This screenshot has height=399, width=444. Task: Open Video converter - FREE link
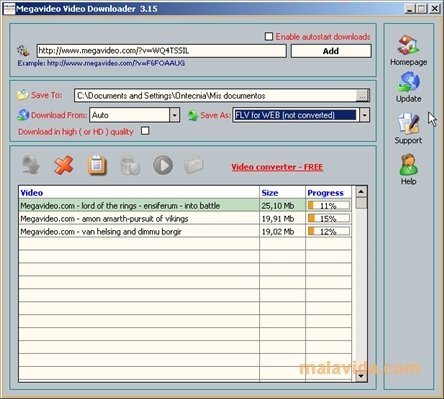click(277, 167)
